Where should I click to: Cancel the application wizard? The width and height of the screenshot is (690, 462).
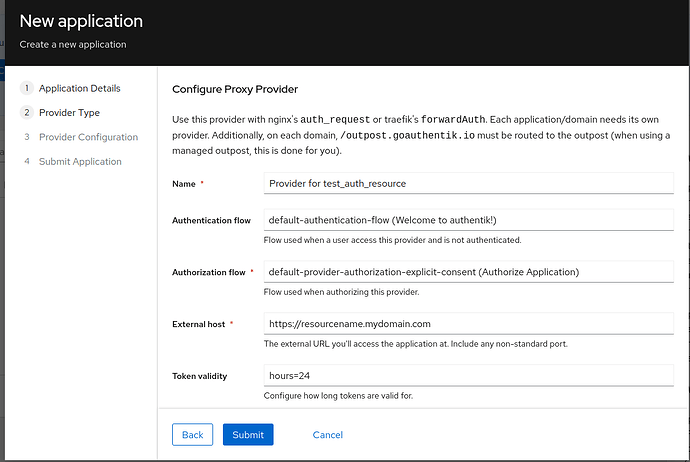327,435
